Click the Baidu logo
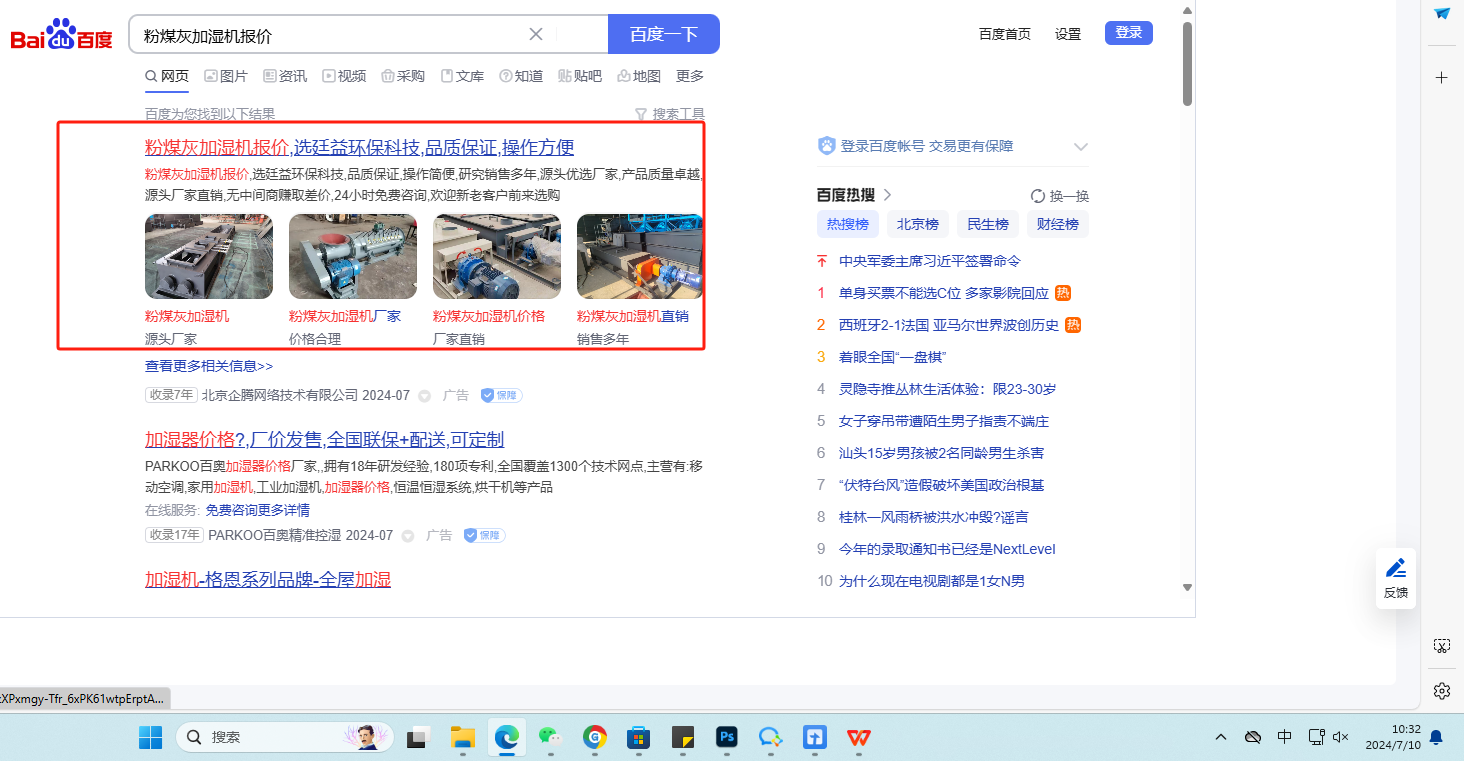Image resolution: width=1464 pixels, height=761 pixels. click(x=62, y=36)
